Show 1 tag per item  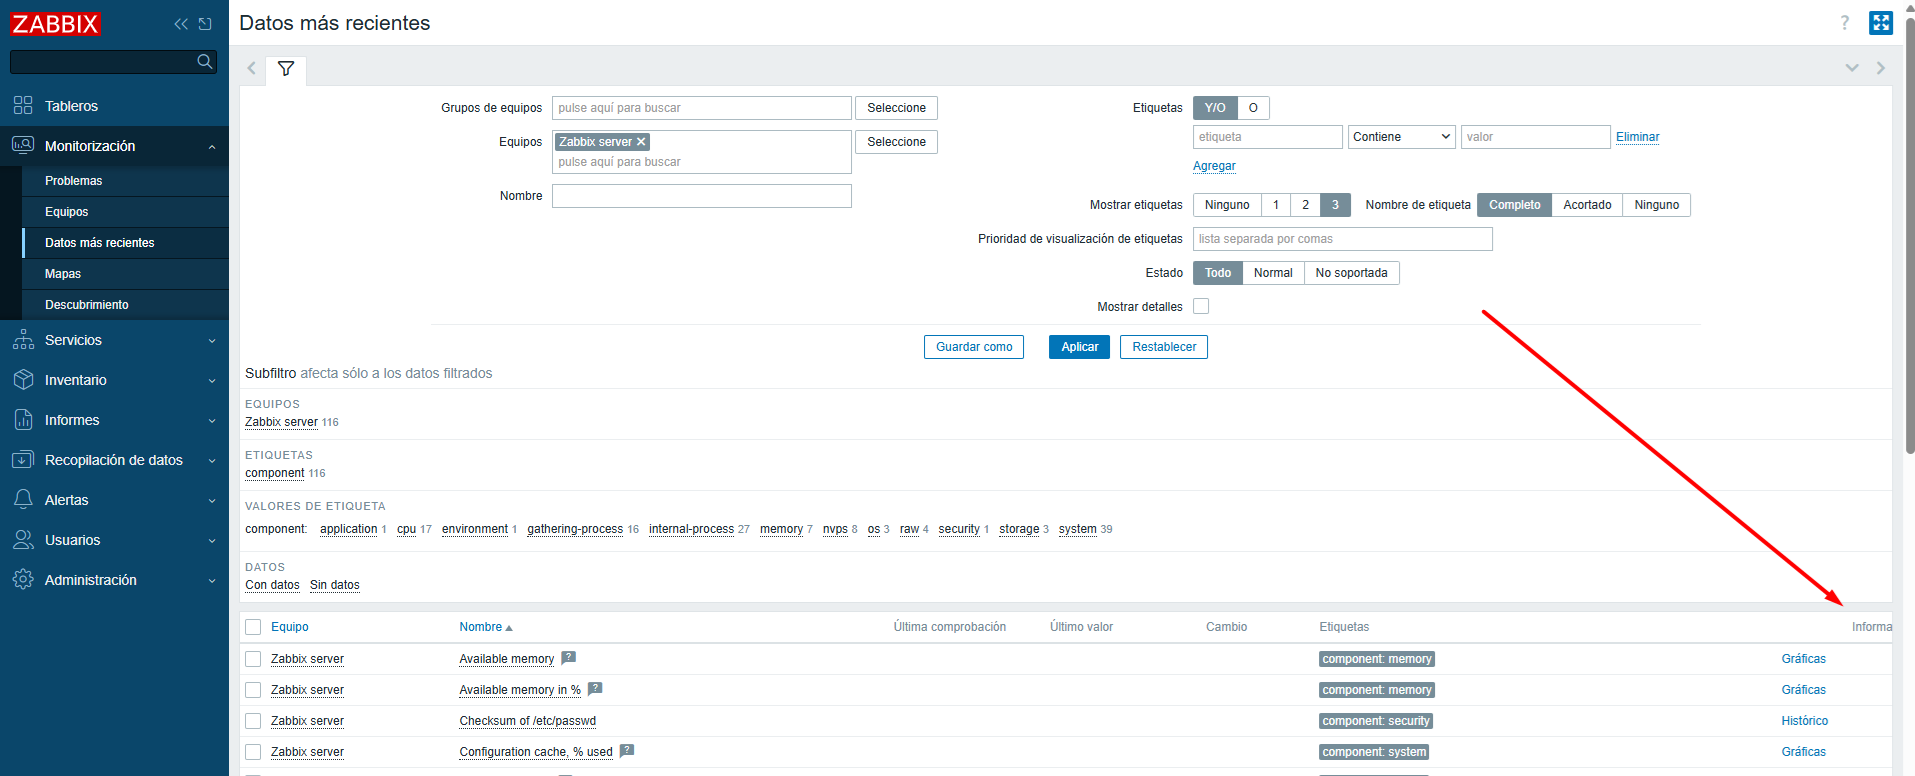pyautogui.click(x=1276, y=205)
